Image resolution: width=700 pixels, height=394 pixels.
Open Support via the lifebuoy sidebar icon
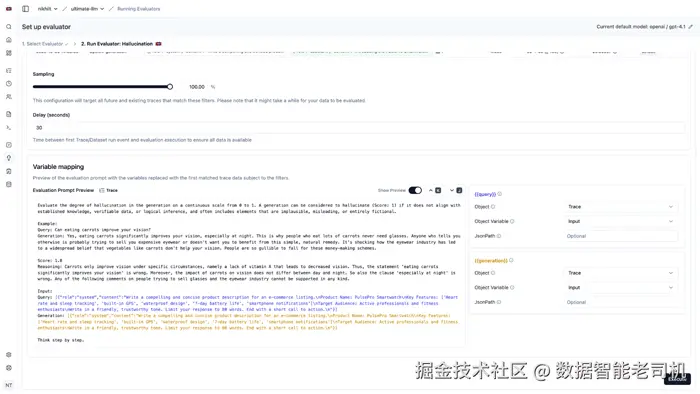(x=8, y=368)
